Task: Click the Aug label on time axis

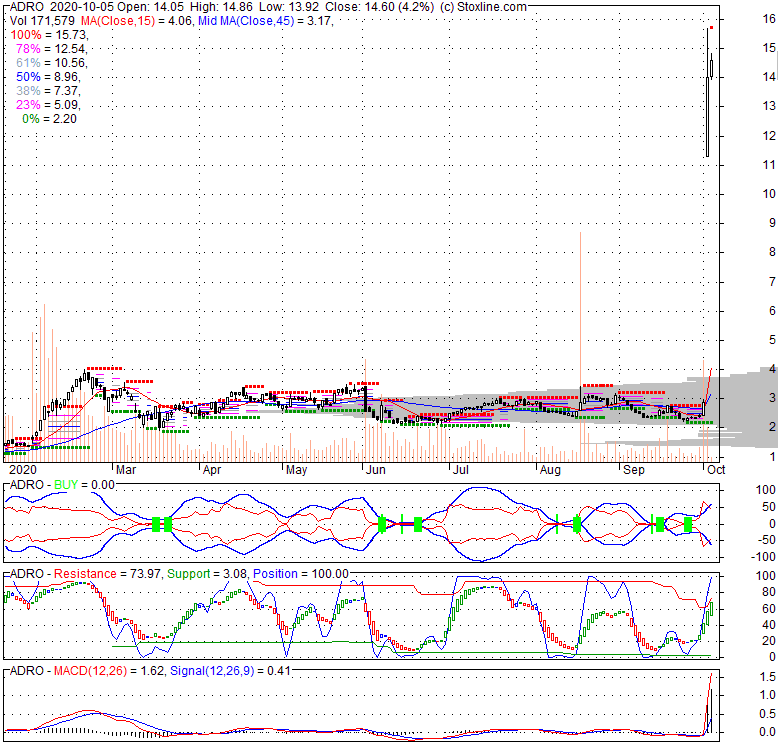Action: (550, 470)
